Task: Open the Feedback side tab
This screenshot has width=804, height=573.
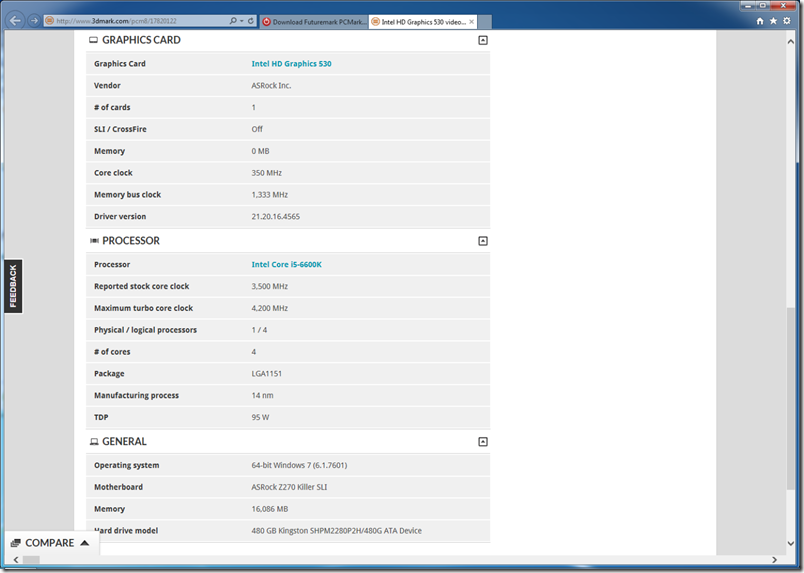Action: click(13, 286)
